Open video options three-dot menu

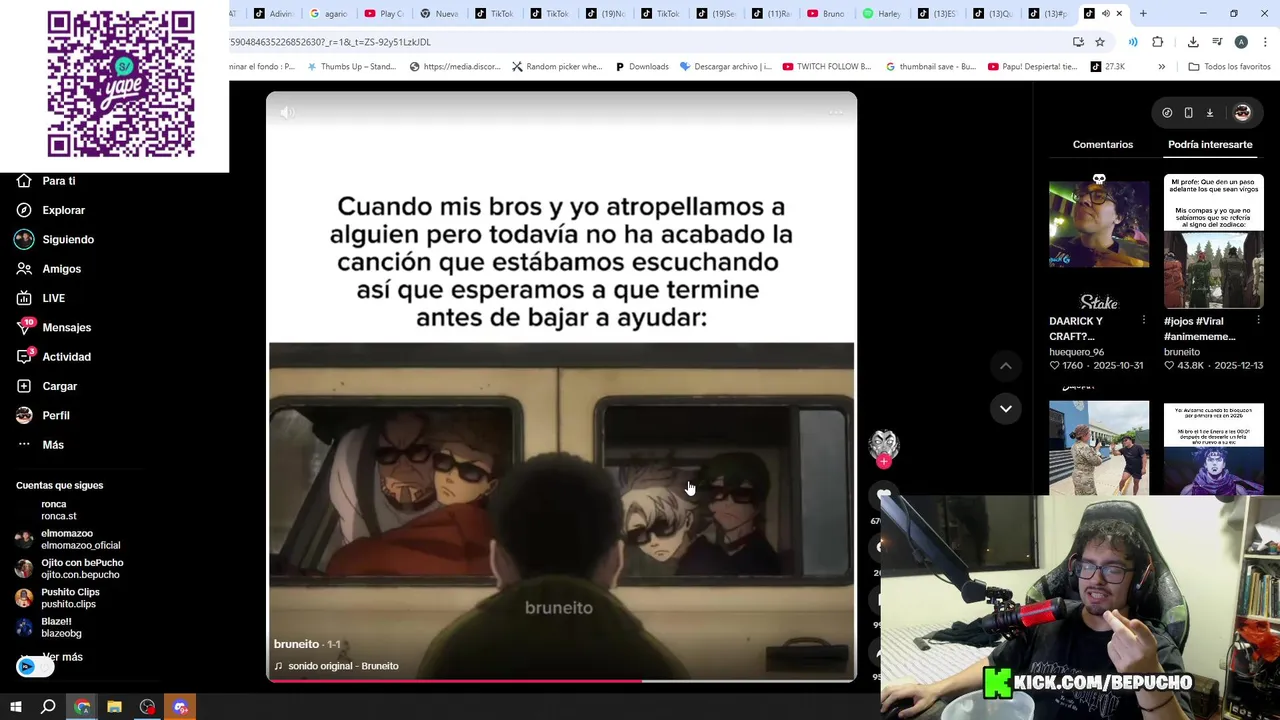click(x=836, y=113)
